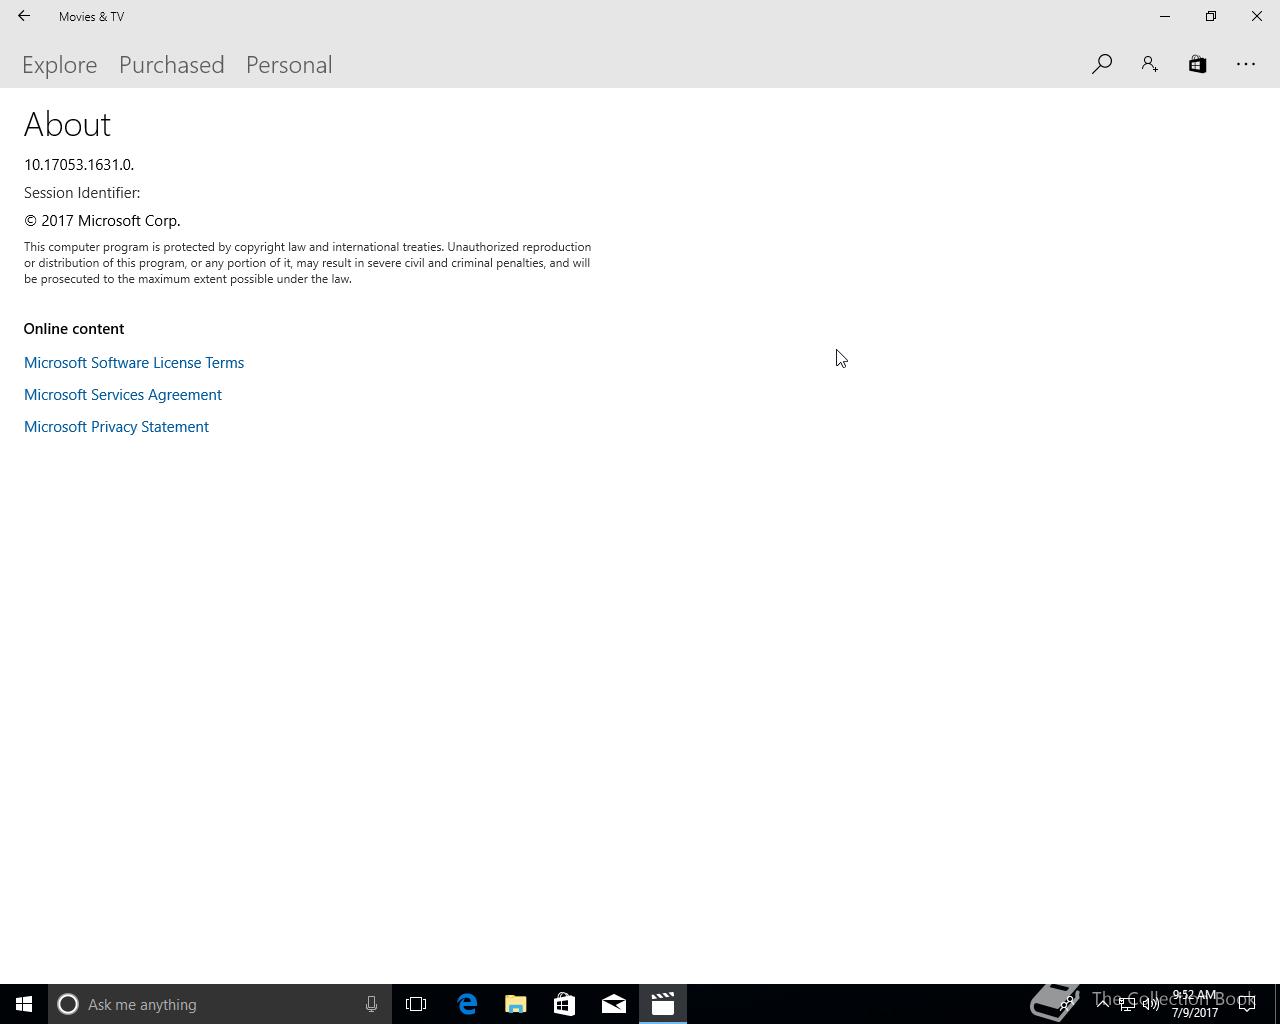Open Microsoft Services Agreement link
1280x1024 pixels.
tap(123, 395)
